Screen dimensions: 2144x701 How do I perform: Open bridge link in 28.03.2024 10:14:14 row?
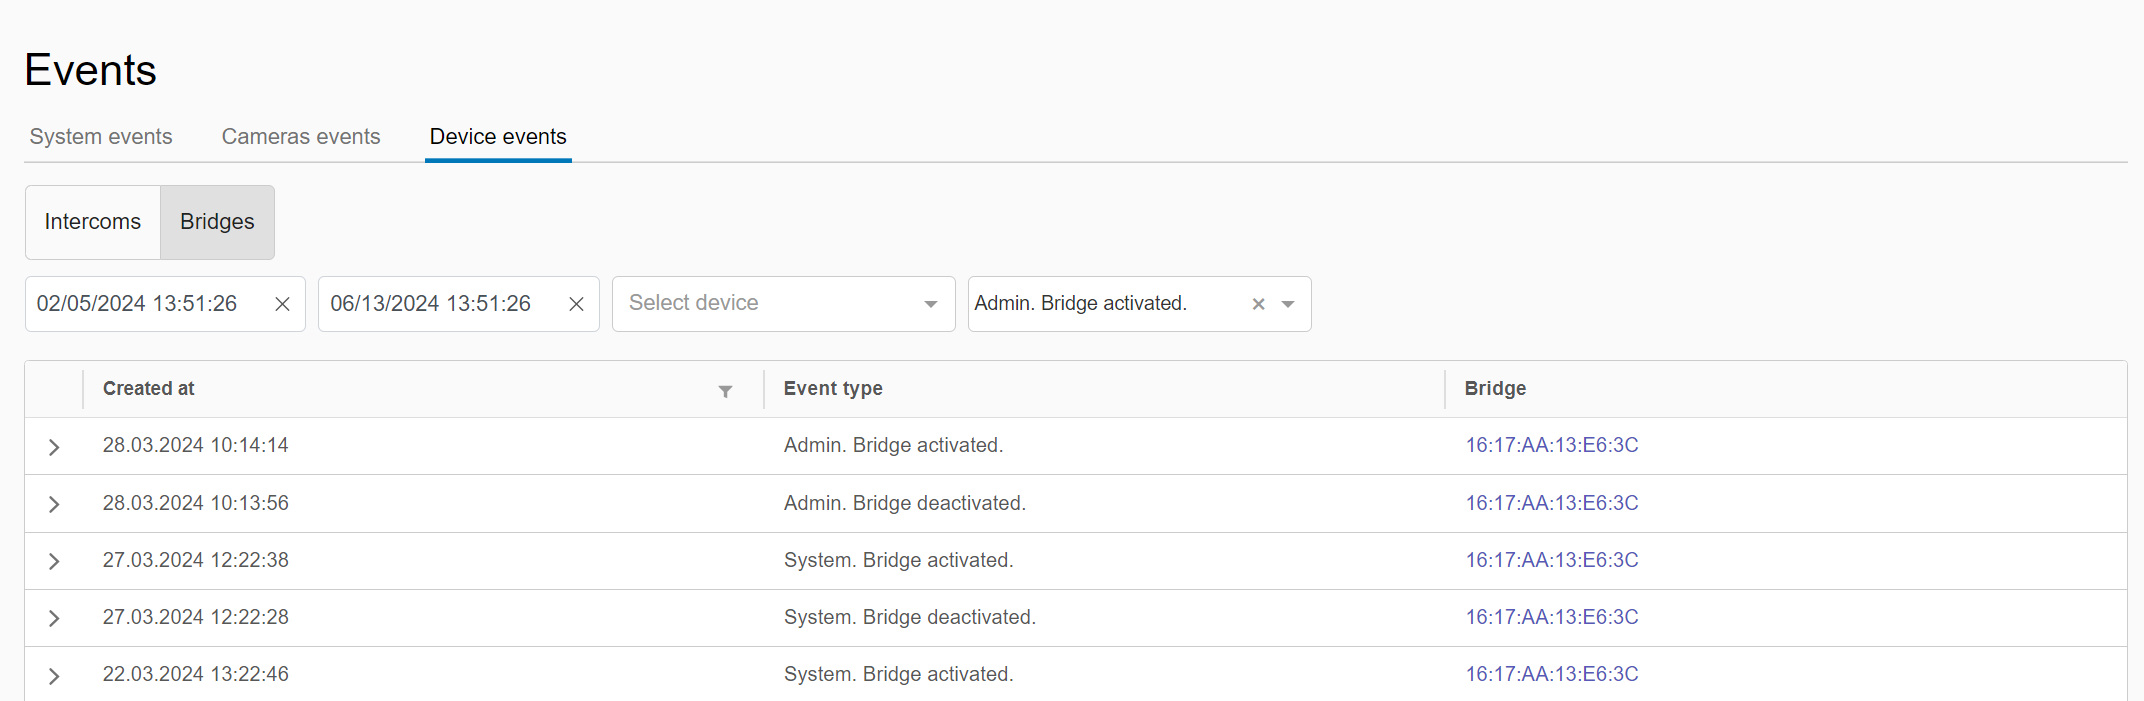1551,445
